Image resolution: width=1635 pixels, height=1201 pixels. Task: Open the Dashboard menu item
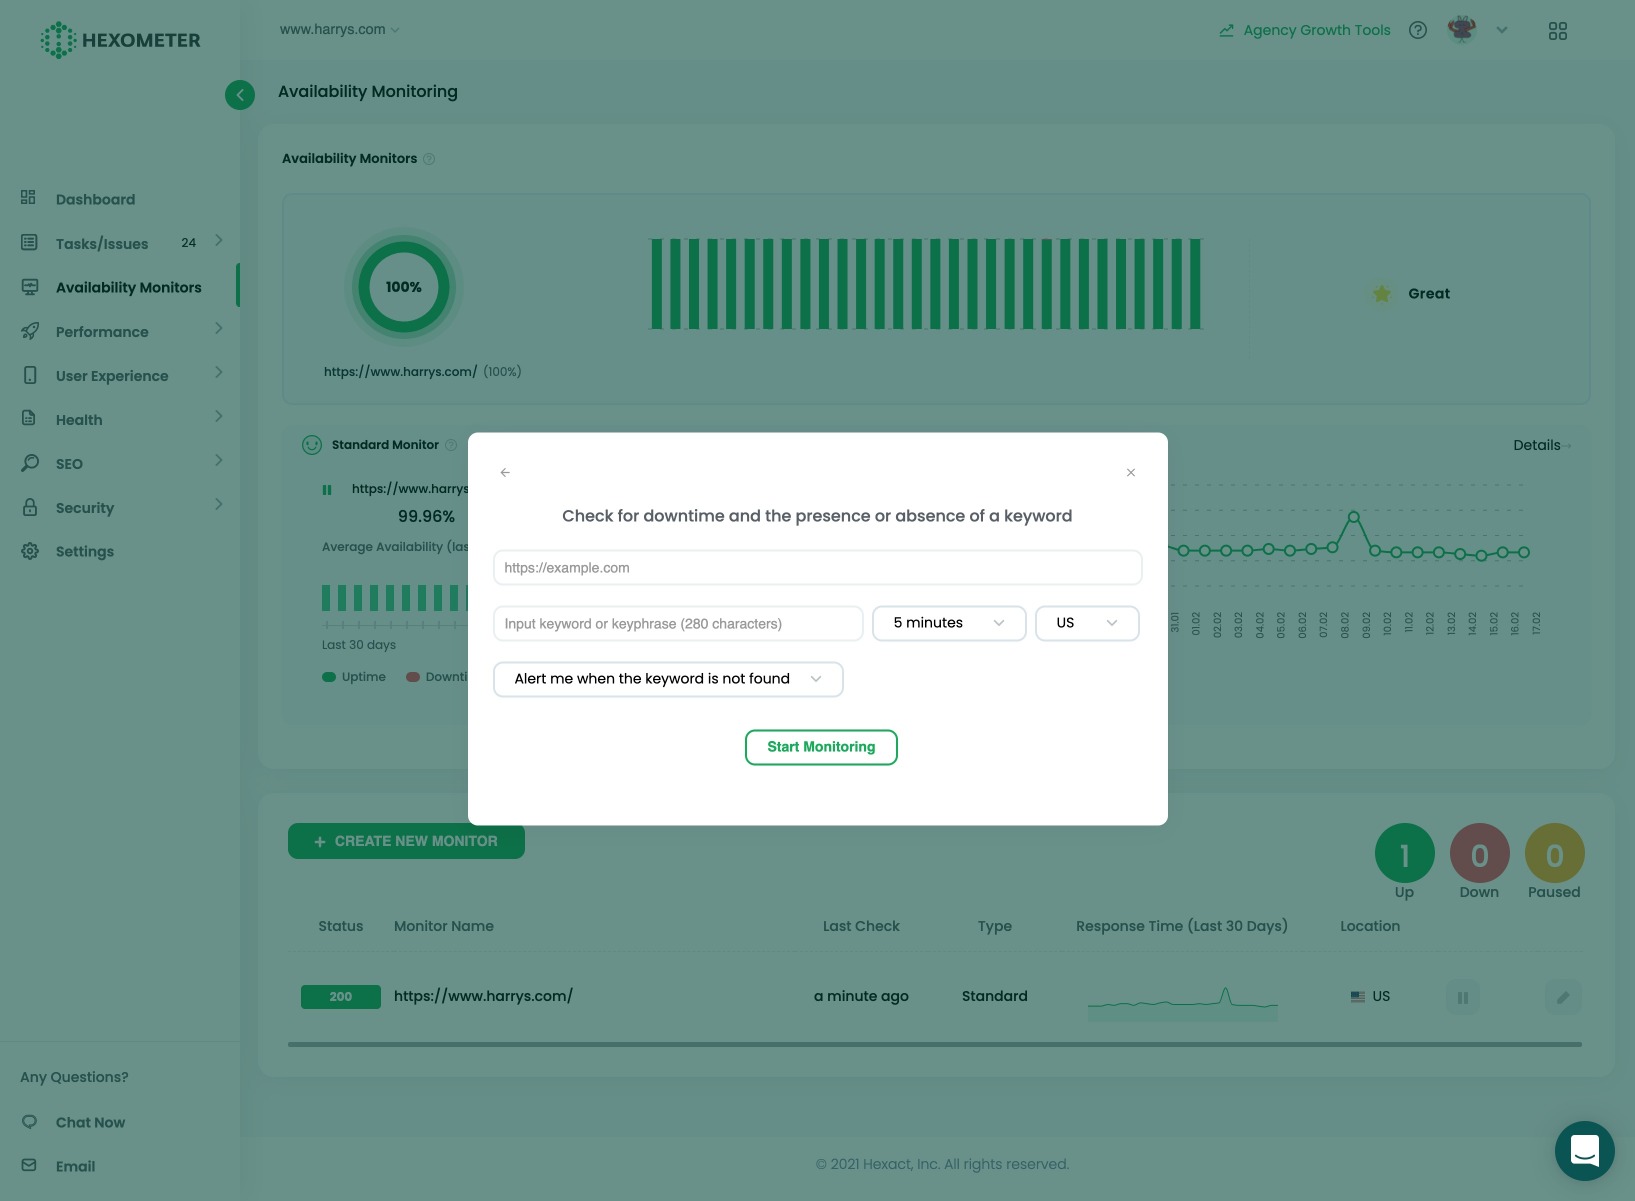(x=95, y=199)
